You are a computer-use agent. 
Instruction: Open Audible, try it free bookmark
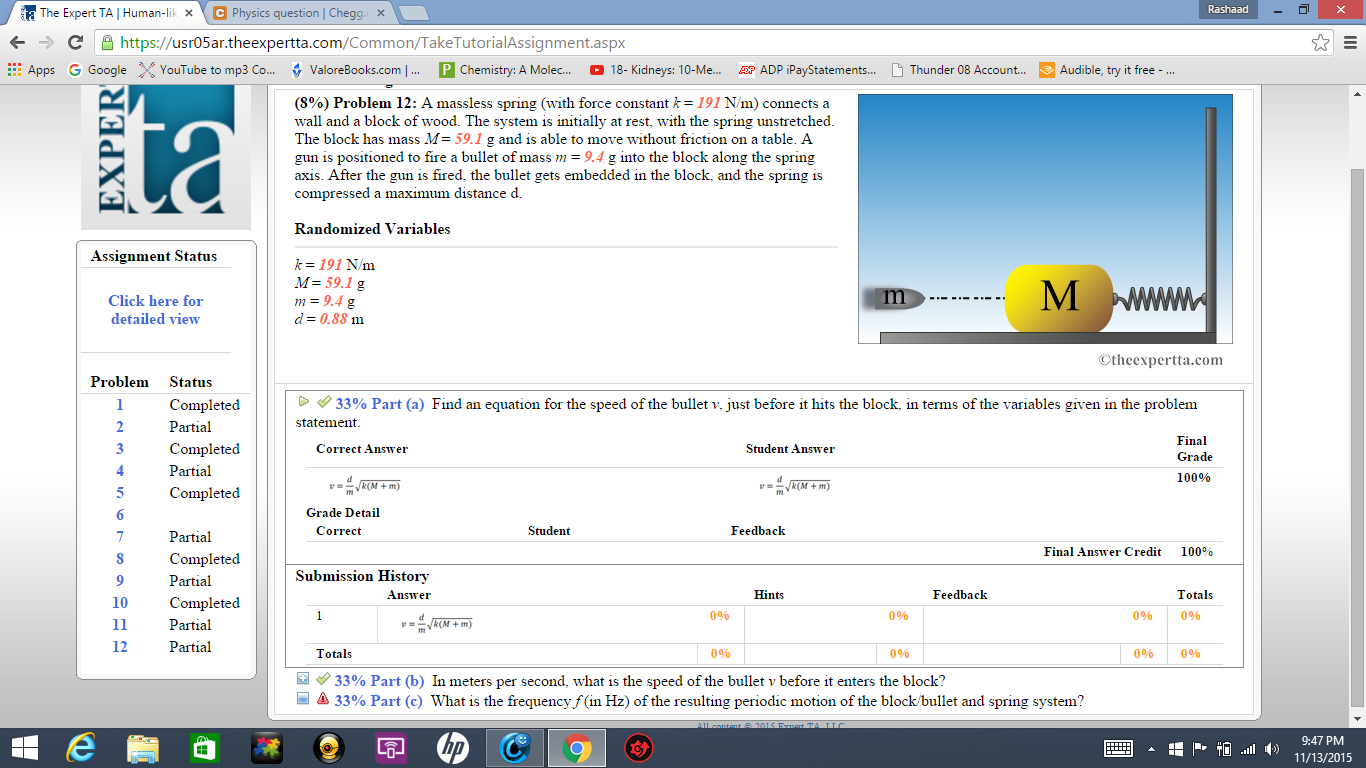[x=1107, y=70]
